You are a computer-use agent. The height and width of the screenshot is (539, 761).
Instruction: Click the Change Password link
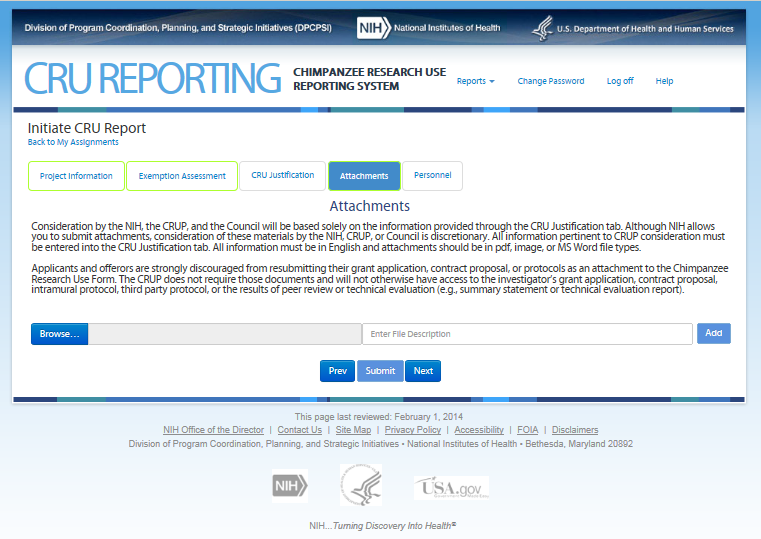click(x=550, y=81)
